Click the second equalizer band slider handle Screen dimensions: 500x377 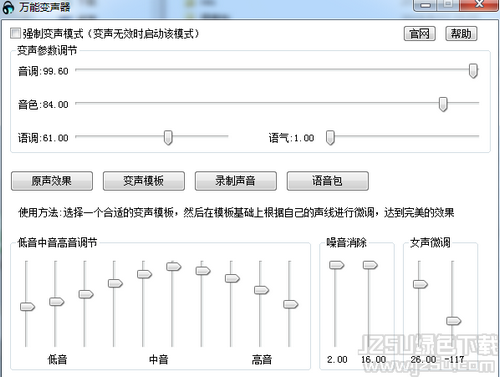point(56,302)
